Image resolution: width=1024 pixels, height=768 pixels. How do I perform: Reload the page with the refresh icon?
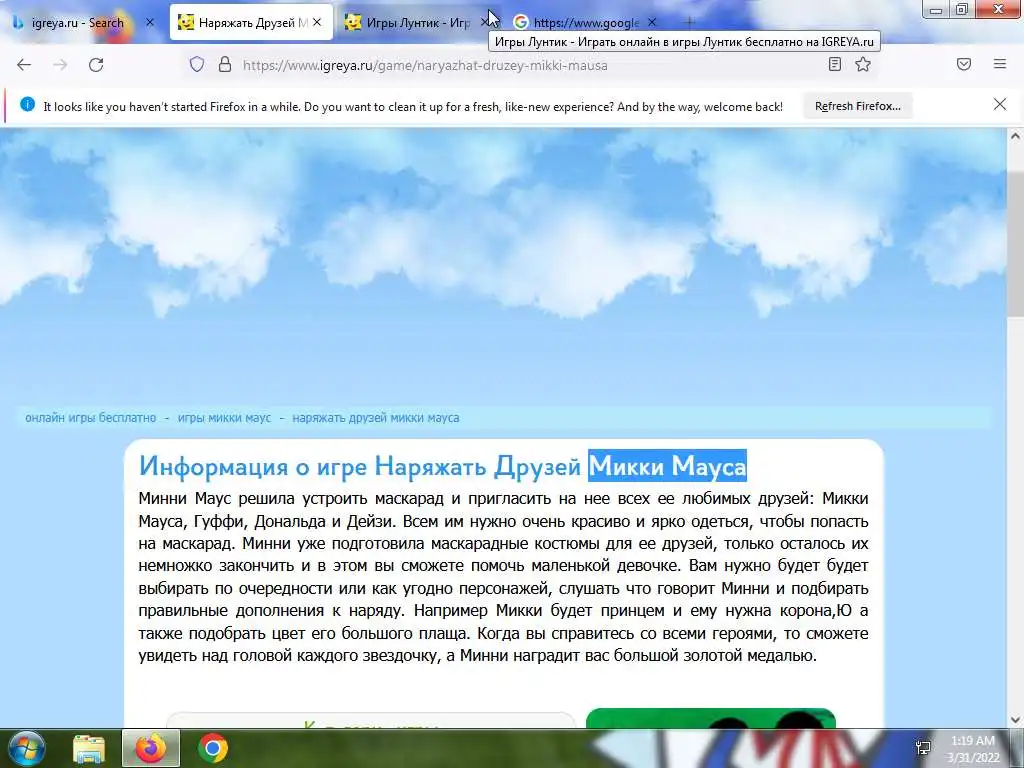click(x=96, y=65)
